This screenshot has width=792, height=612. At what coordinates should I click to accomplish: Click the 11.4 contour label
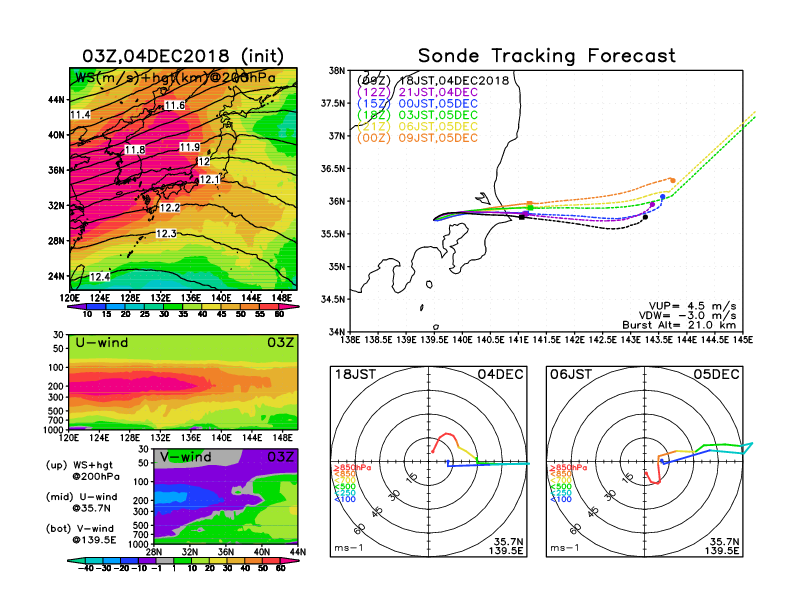tap(80, 115)
